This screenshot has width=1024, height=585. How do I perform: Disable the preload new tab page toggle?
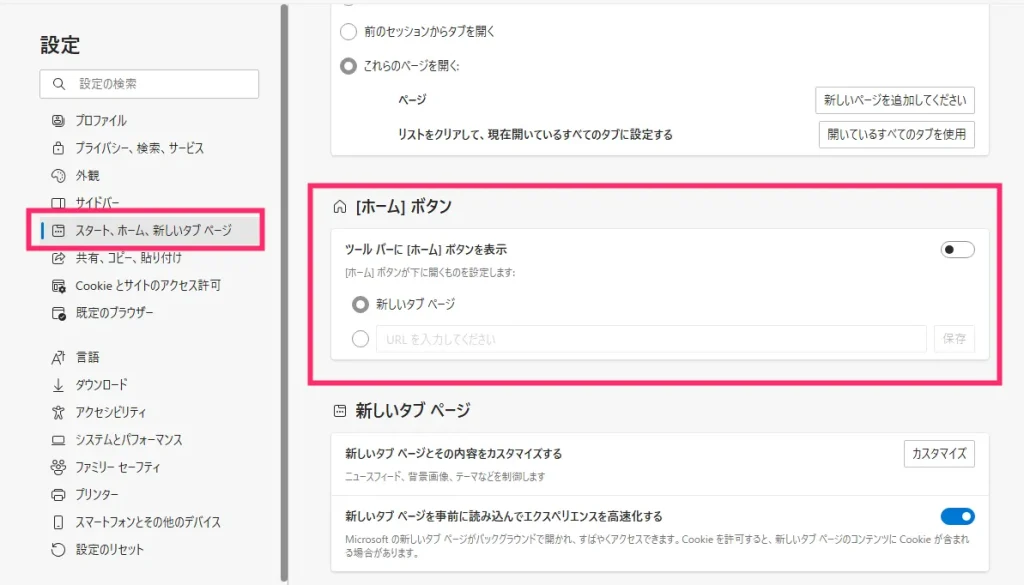(957, 516)
